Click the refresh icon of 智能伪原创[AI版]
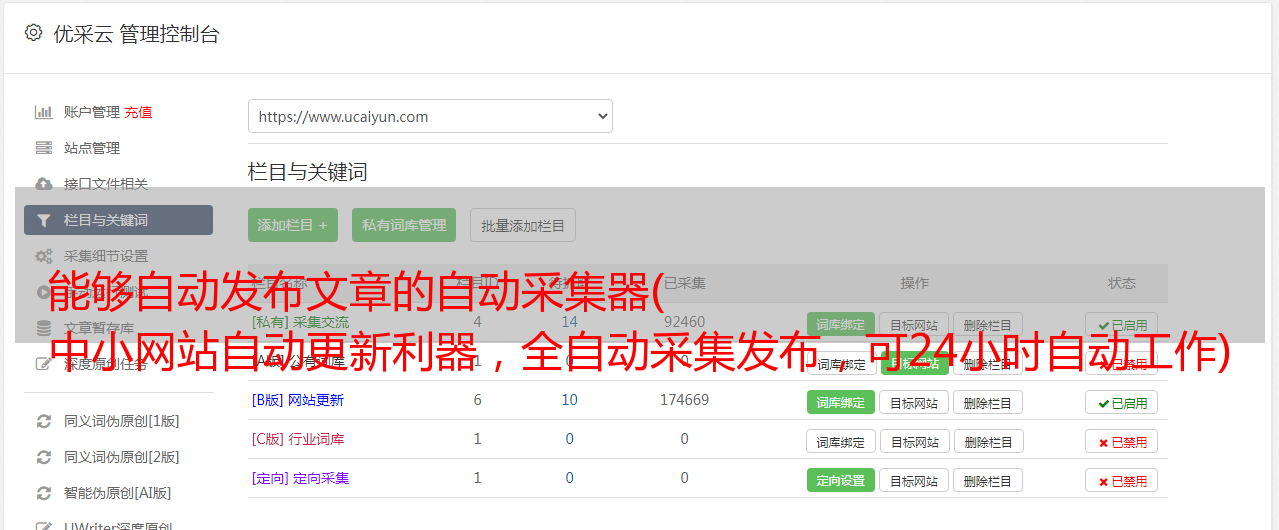 [x=43, y=493]
